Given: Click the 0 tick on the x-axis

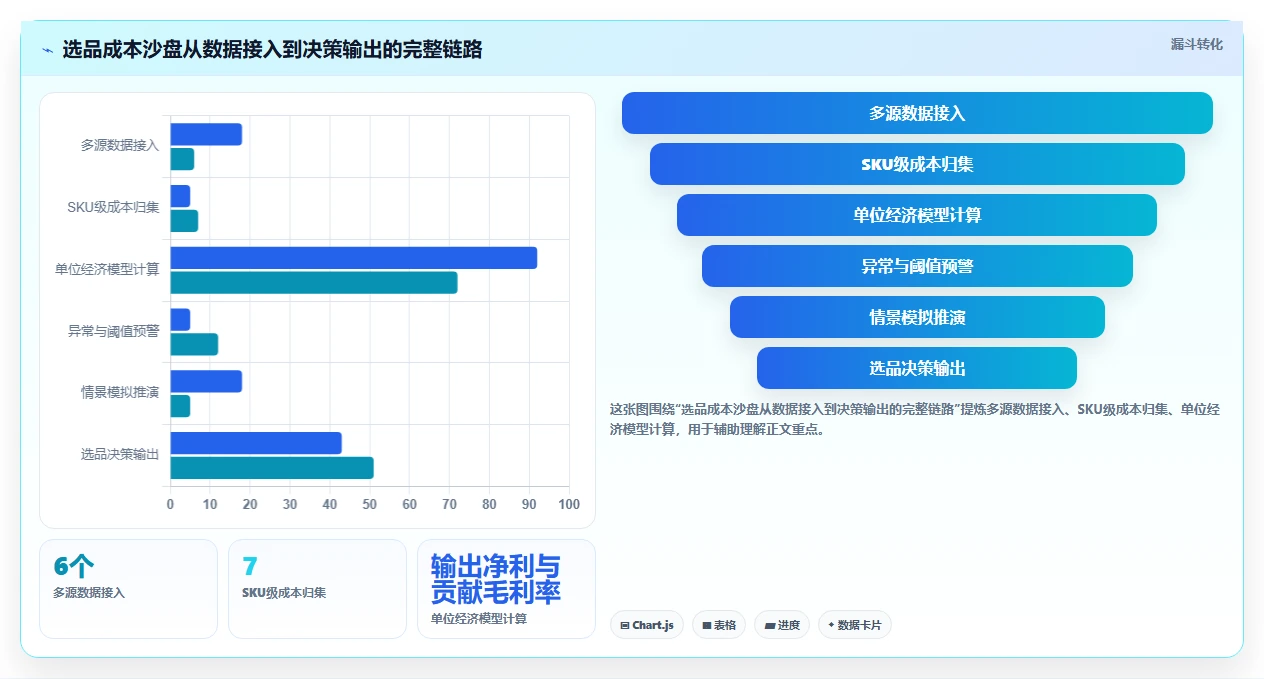Looking at the screenshot, I should (x=170, y=504).
